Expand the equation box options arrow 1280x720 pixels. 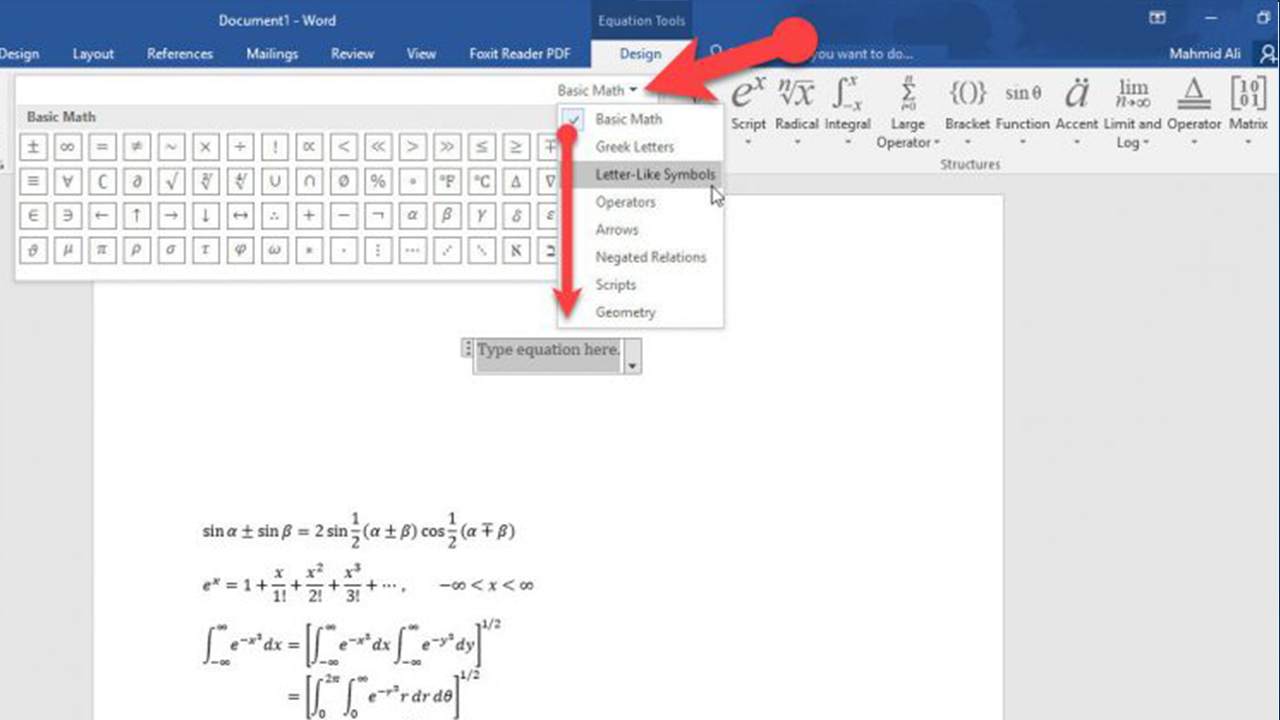pos(631,366)
